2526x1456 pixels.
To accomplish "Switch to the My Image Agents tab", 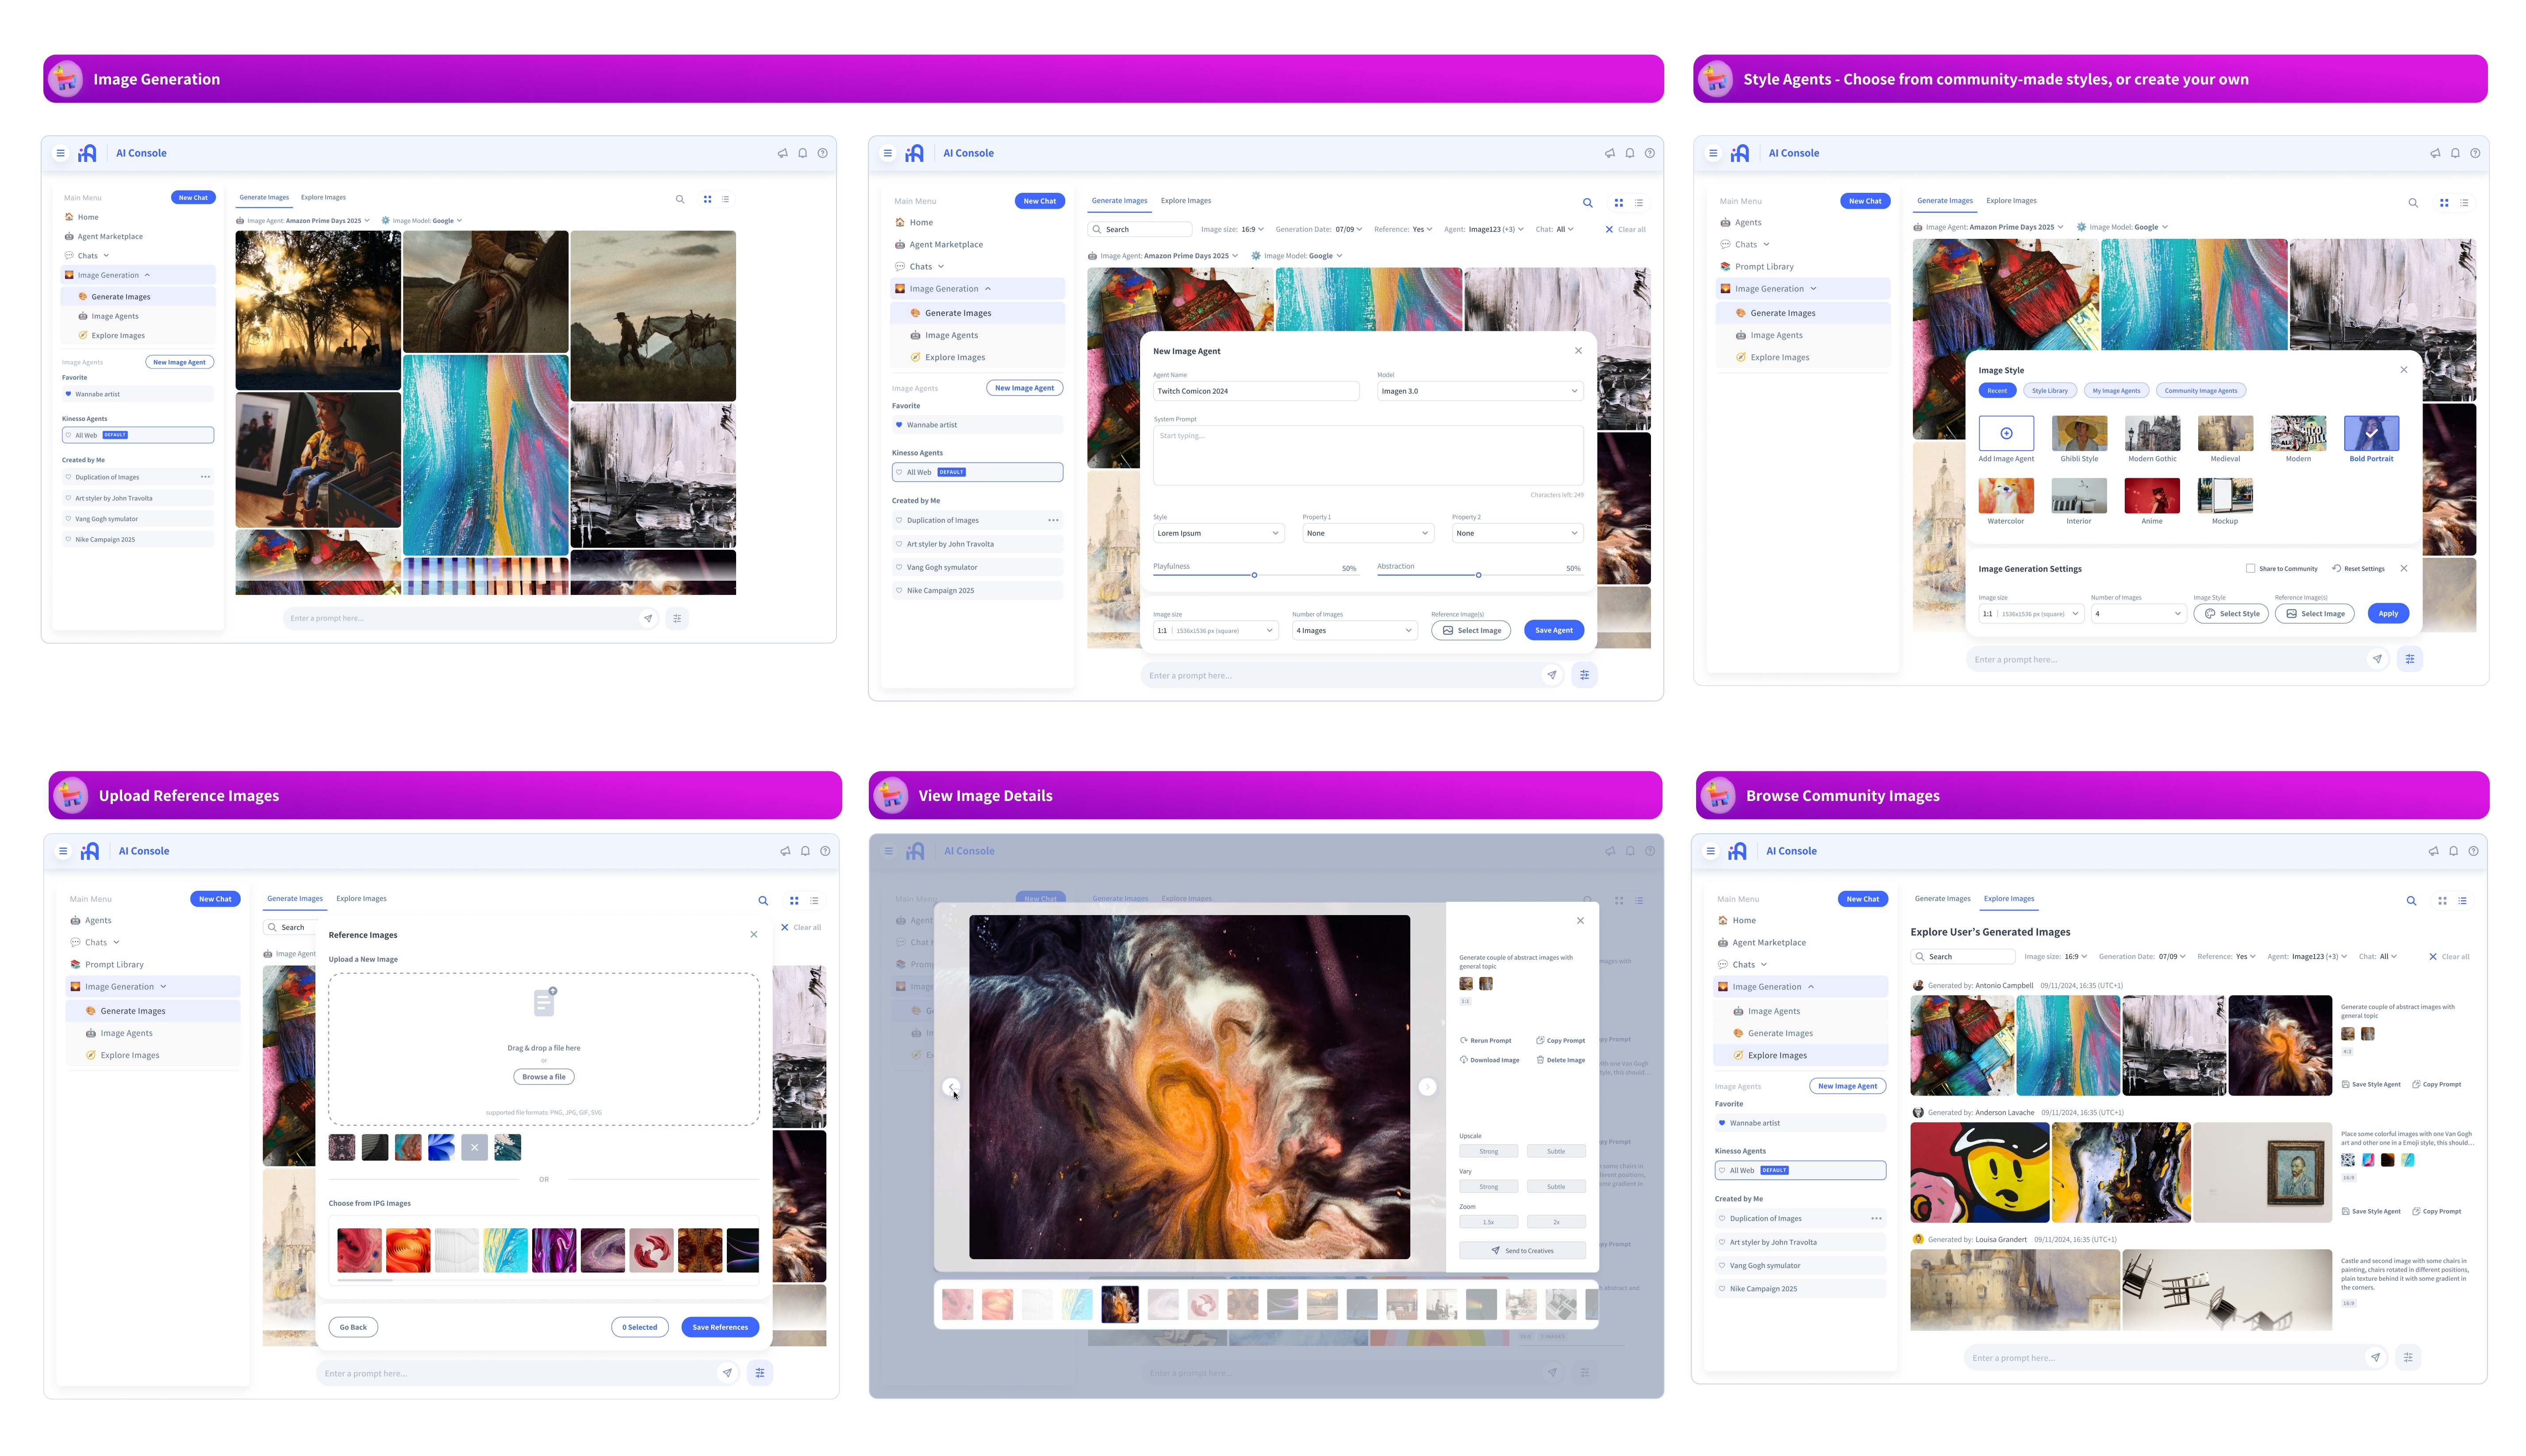I will coord(2116,390).
